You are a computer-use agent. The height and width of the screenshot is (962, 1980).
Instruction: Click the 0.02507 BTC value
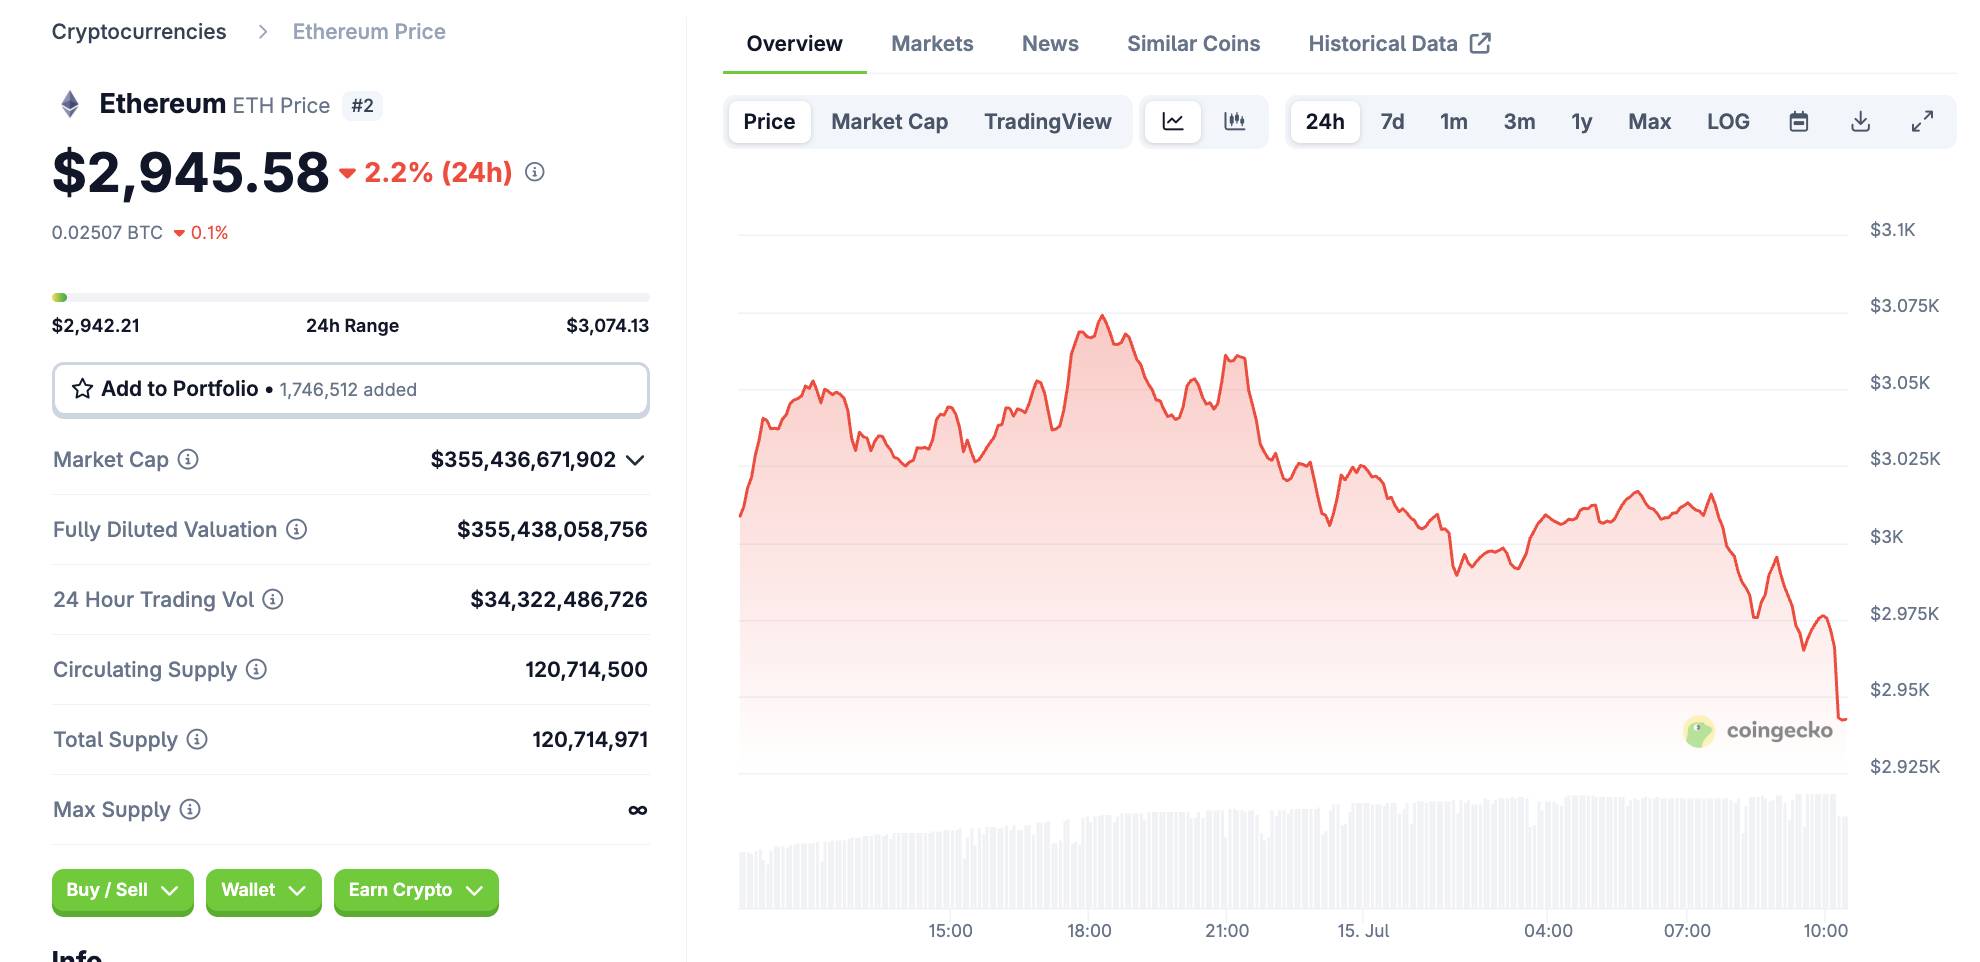107,232
